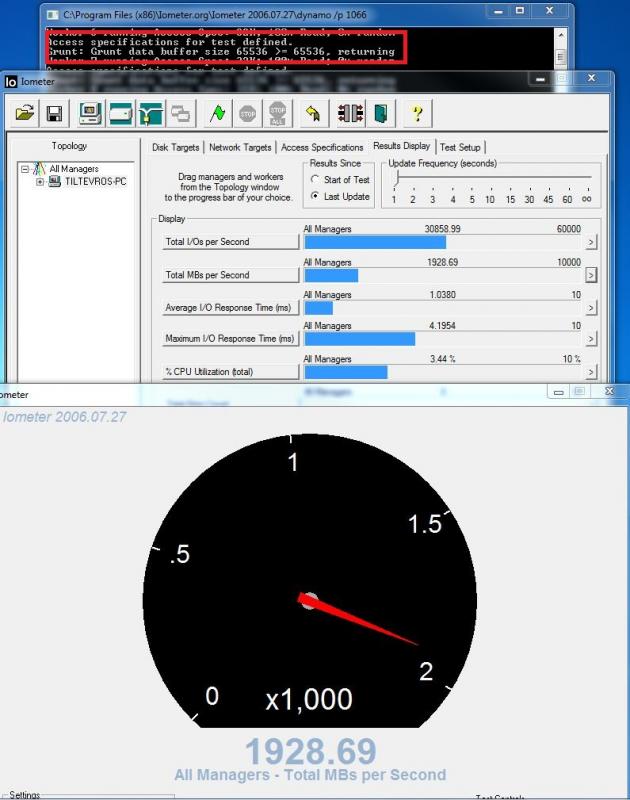The width and height of the screenshot is (630, 800).
Task: Click the Total I/Os per Second button
Action: click(230, 242)
